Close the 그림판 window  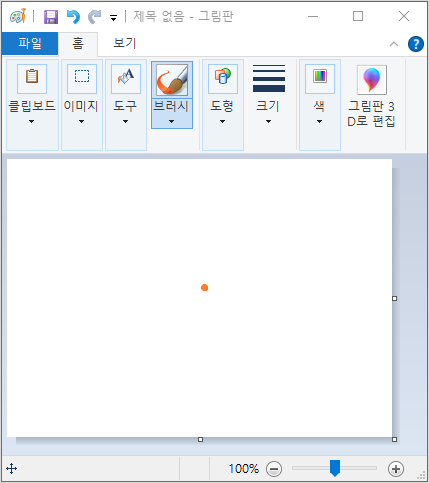pos(404,16)
